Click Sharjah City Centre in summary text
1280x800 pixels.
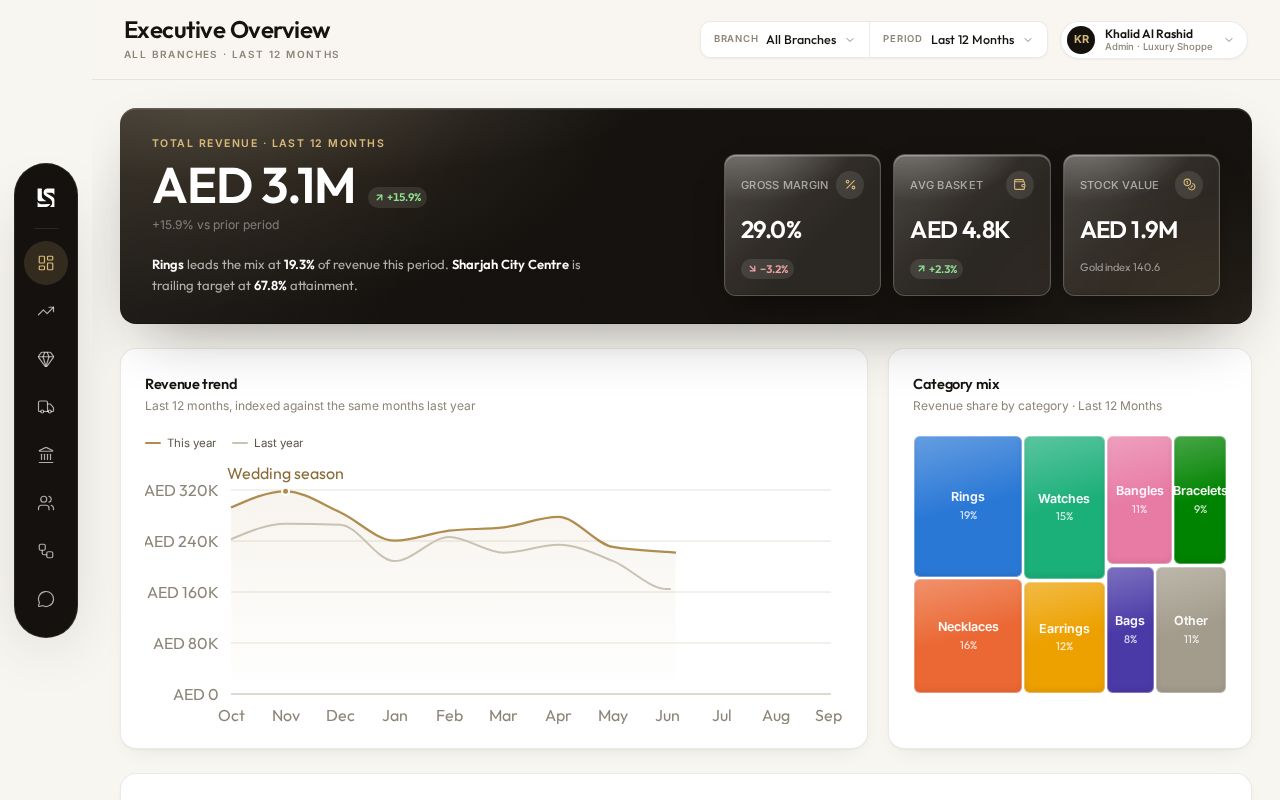[510, 265]
